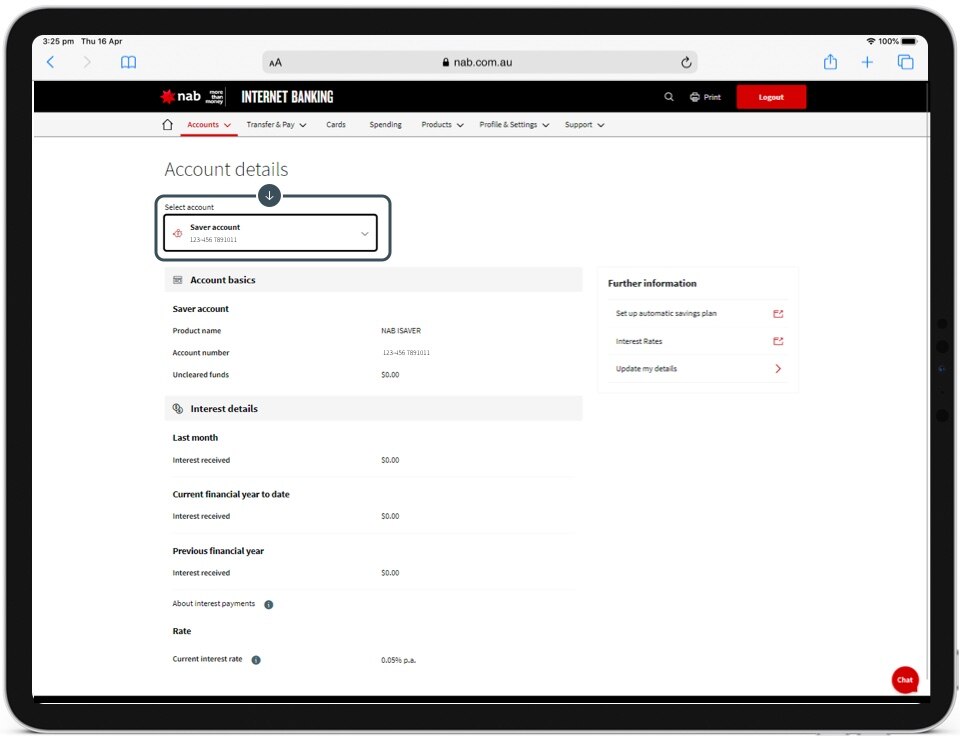Screen dimensions: 960x740
Task: Go to the Spending menu item
Action: pyautogui.click(x=385, y=125)
